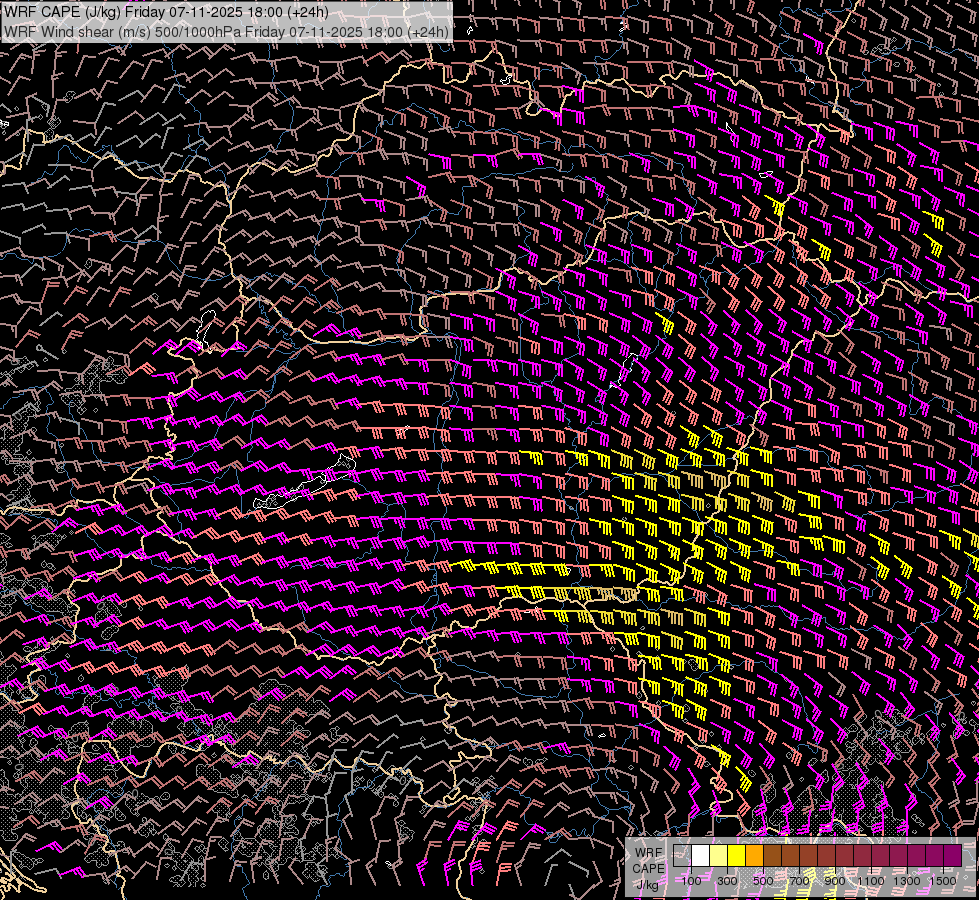Screen dimensions: 979x900
Task: Click the CAPE text in the legend box
Action: point(648,868)
